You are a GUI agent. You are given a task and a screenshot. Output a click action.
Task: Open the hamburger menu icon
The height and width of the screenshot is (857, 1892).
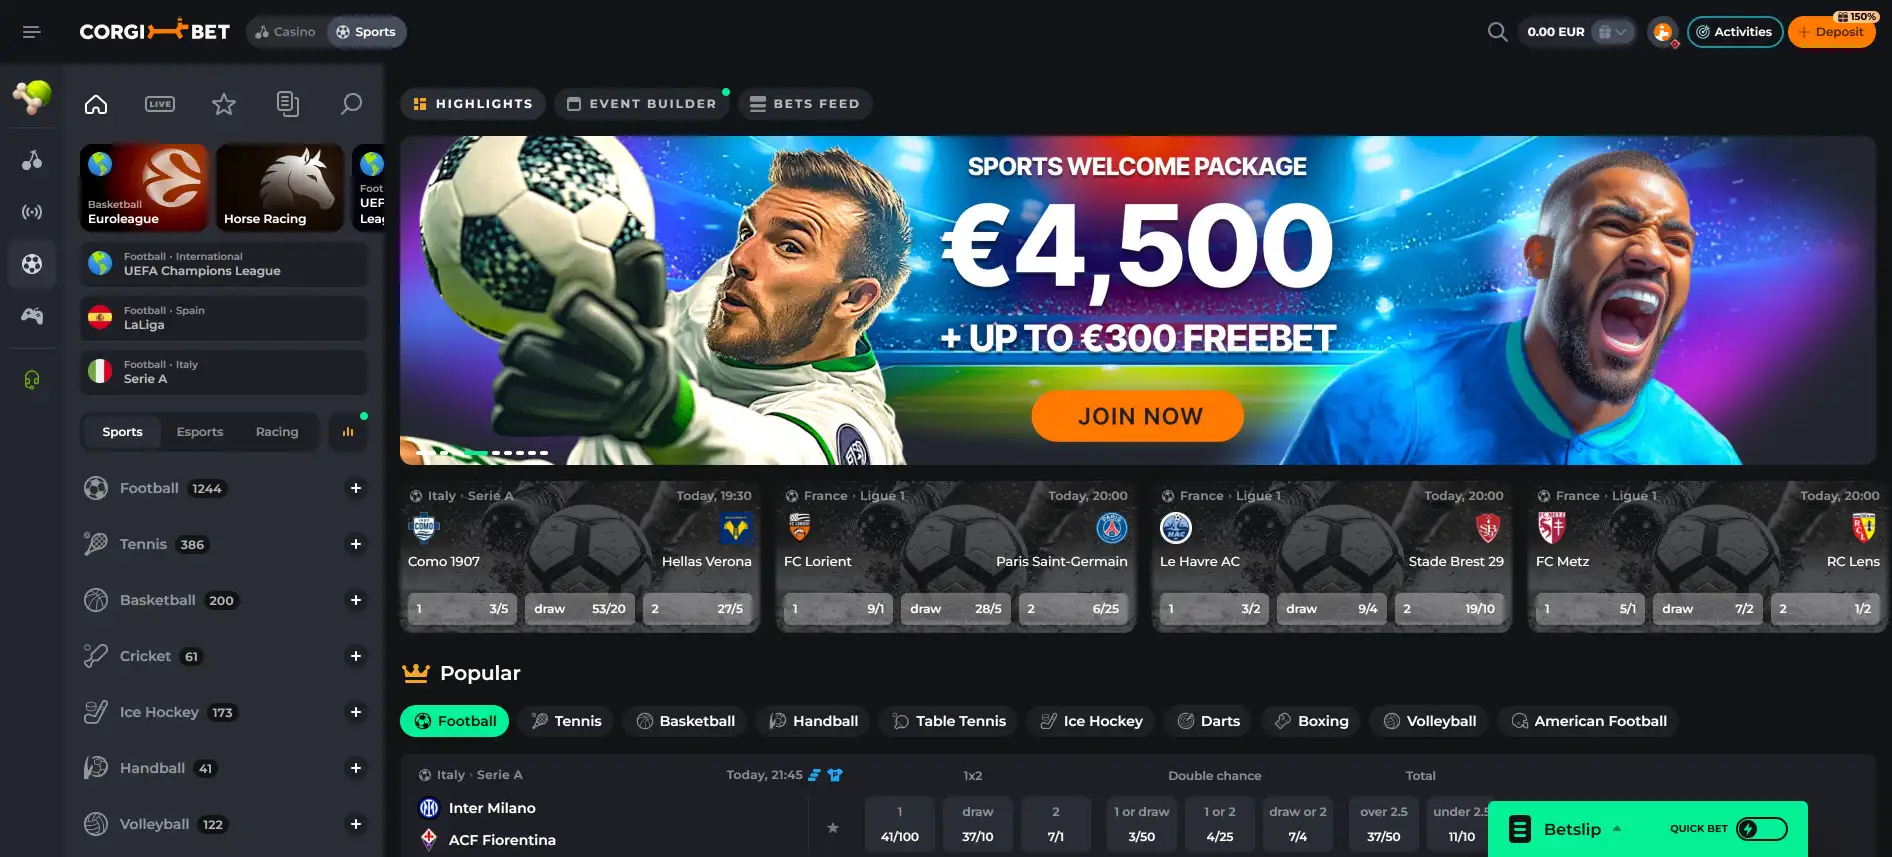(x=32, y=32)
